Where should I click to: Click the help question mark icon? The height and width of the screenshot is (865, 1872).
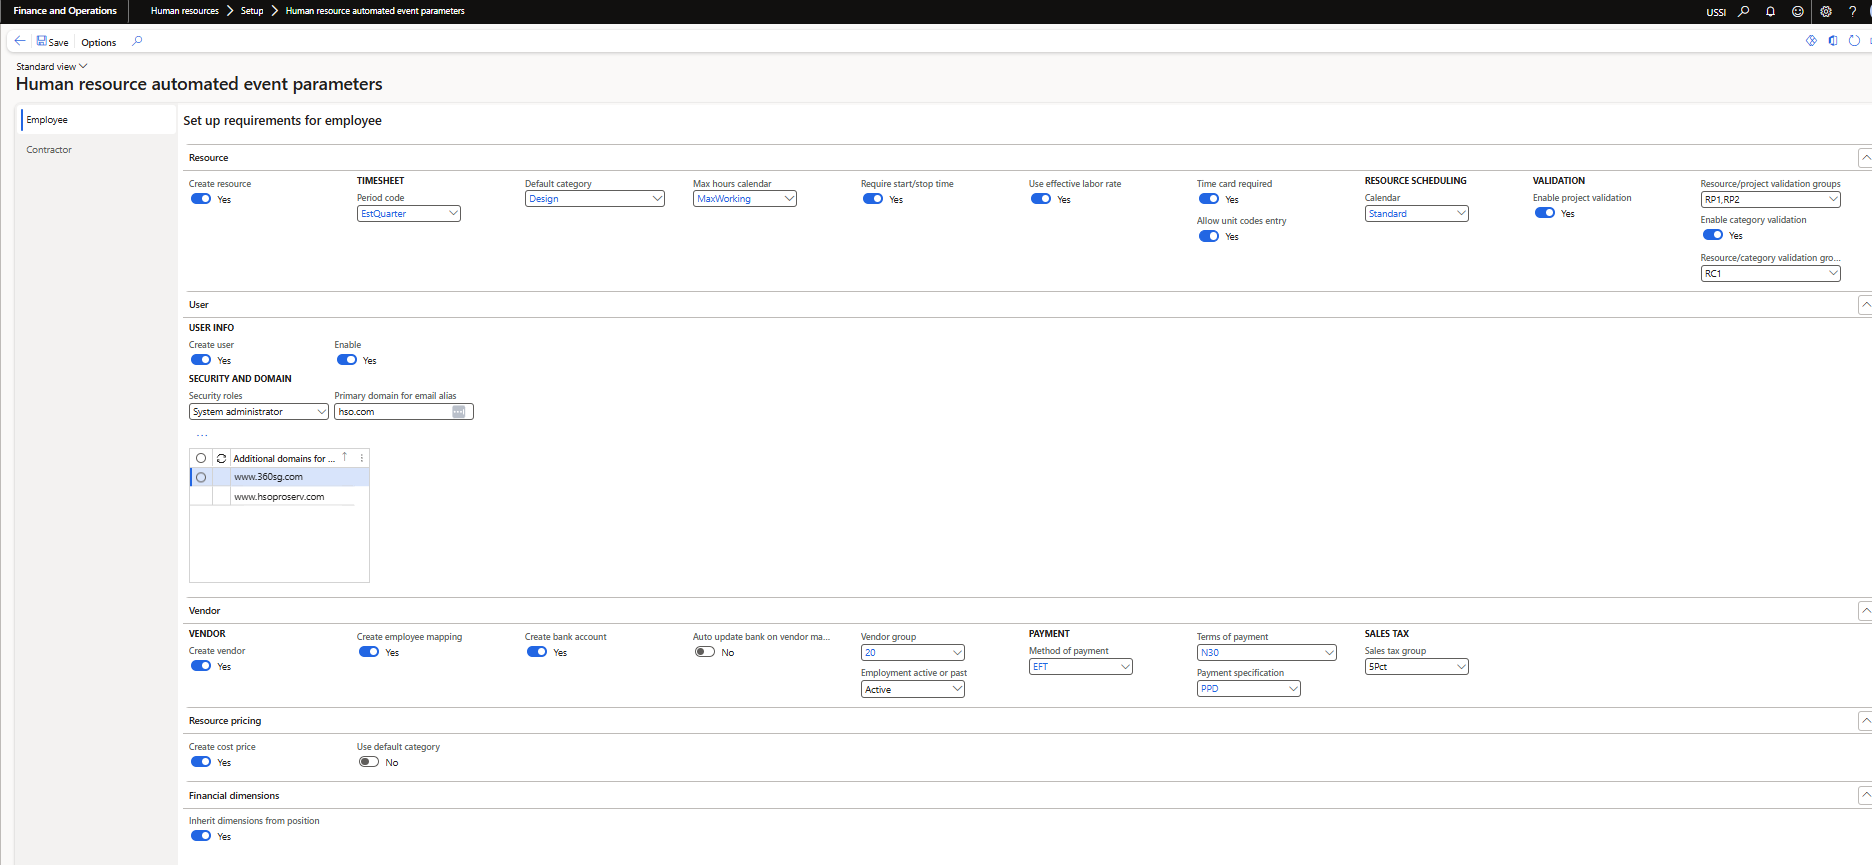(1852, 12)
